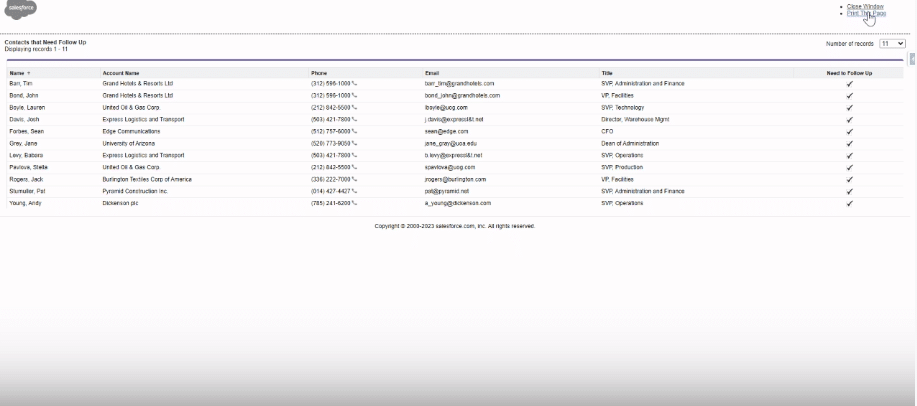Click the Salesforce cloud logo

pos(20,9)
